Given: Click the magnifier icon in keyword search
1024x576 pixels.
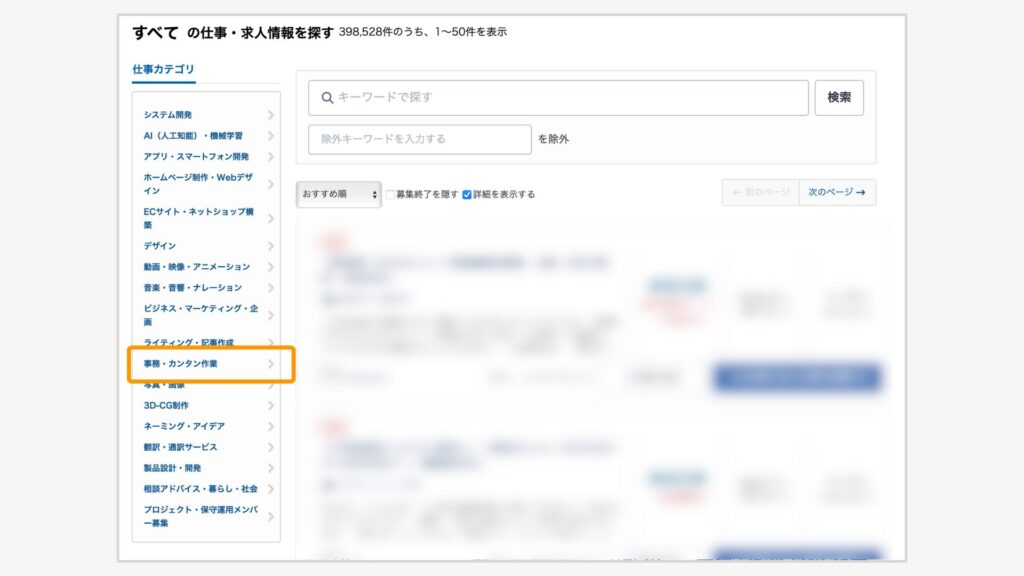Looking at the screenshot, I should click(327, 98).
